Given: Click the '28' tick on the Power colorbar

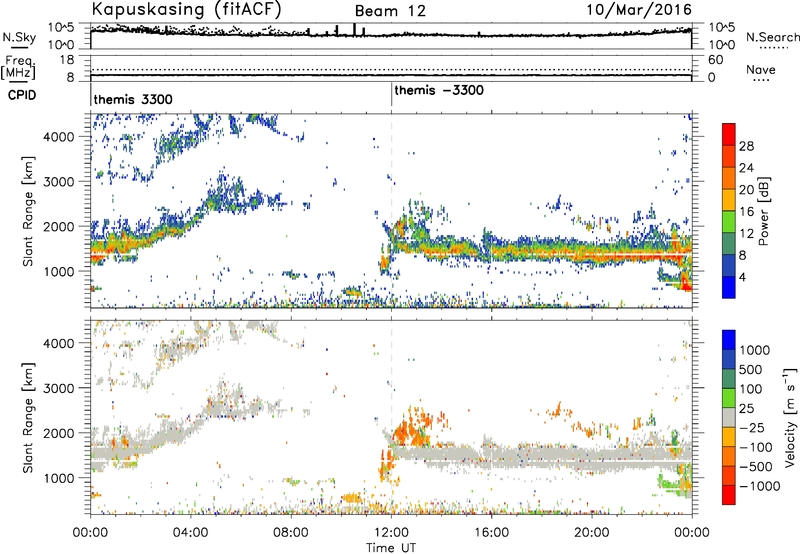Looking at the screenshot, I should pyautogui.click(x=746, y=146).
